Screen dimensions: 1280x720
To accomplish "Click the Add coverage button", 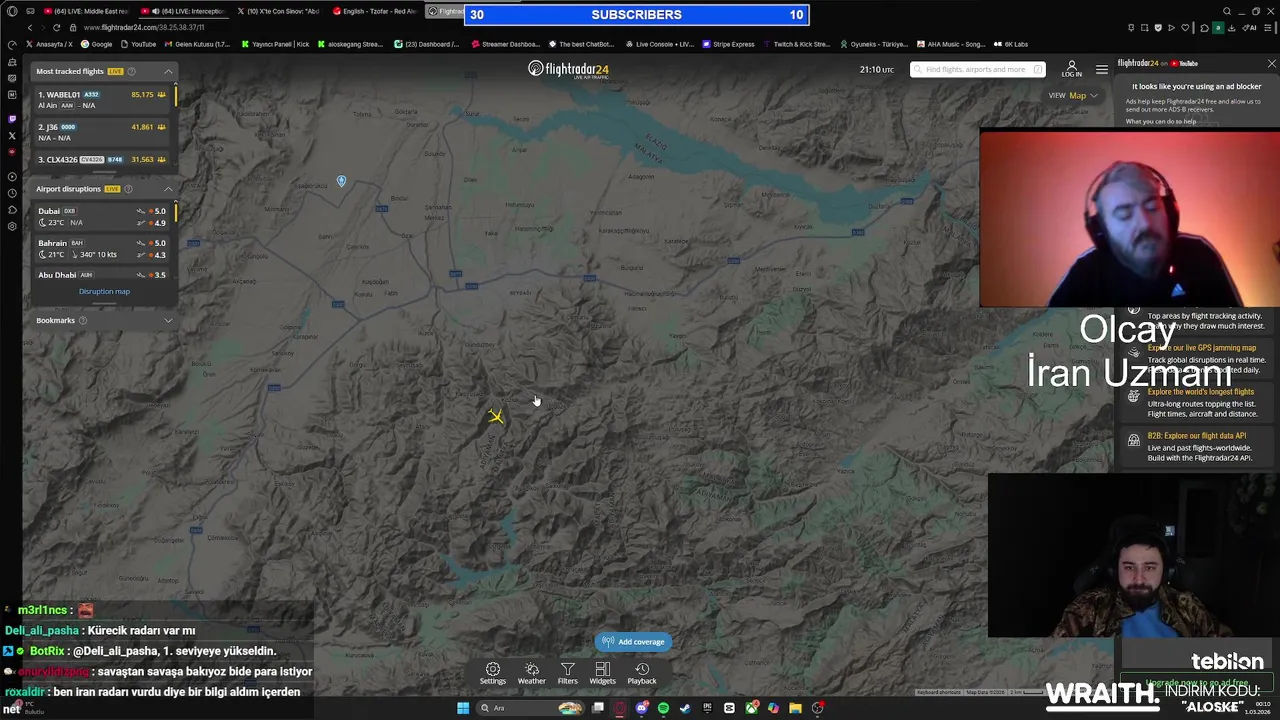I will pos(633,642).
